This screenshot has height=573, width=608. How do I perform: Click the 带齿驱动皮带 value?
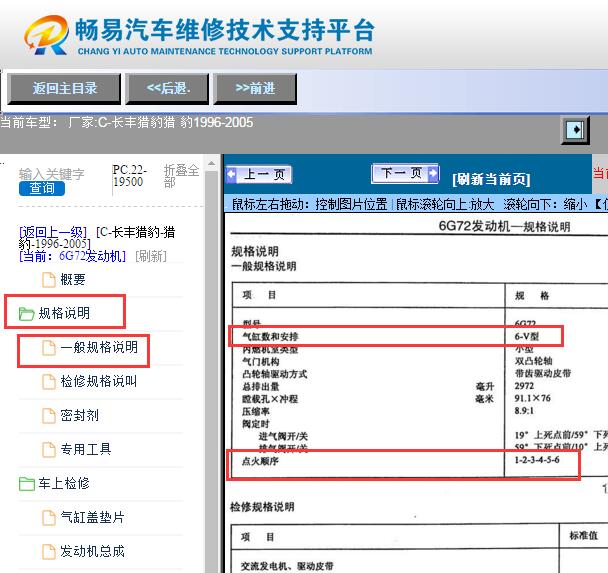point(543,373)
